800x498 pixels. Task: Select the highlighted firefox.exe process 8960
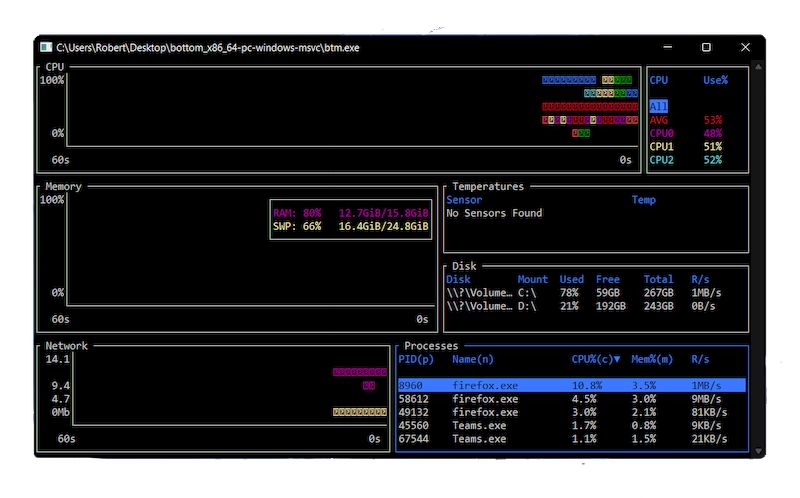coord(571,385)
